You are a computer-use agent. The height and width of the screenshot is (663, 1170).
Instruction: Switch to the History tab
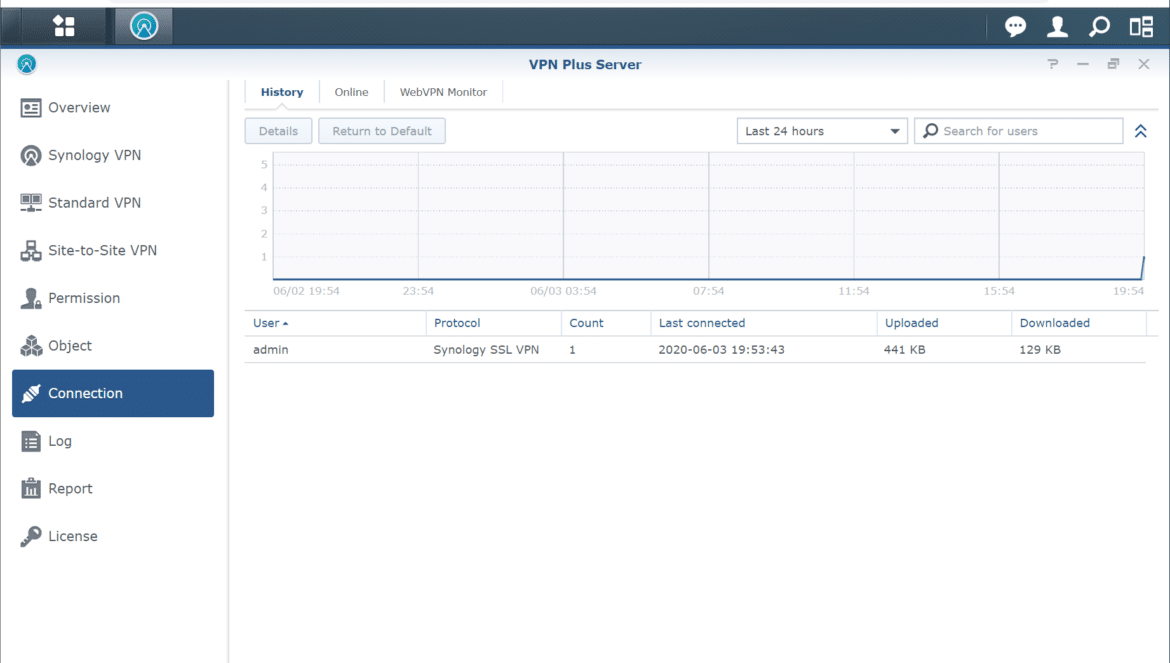282,92
